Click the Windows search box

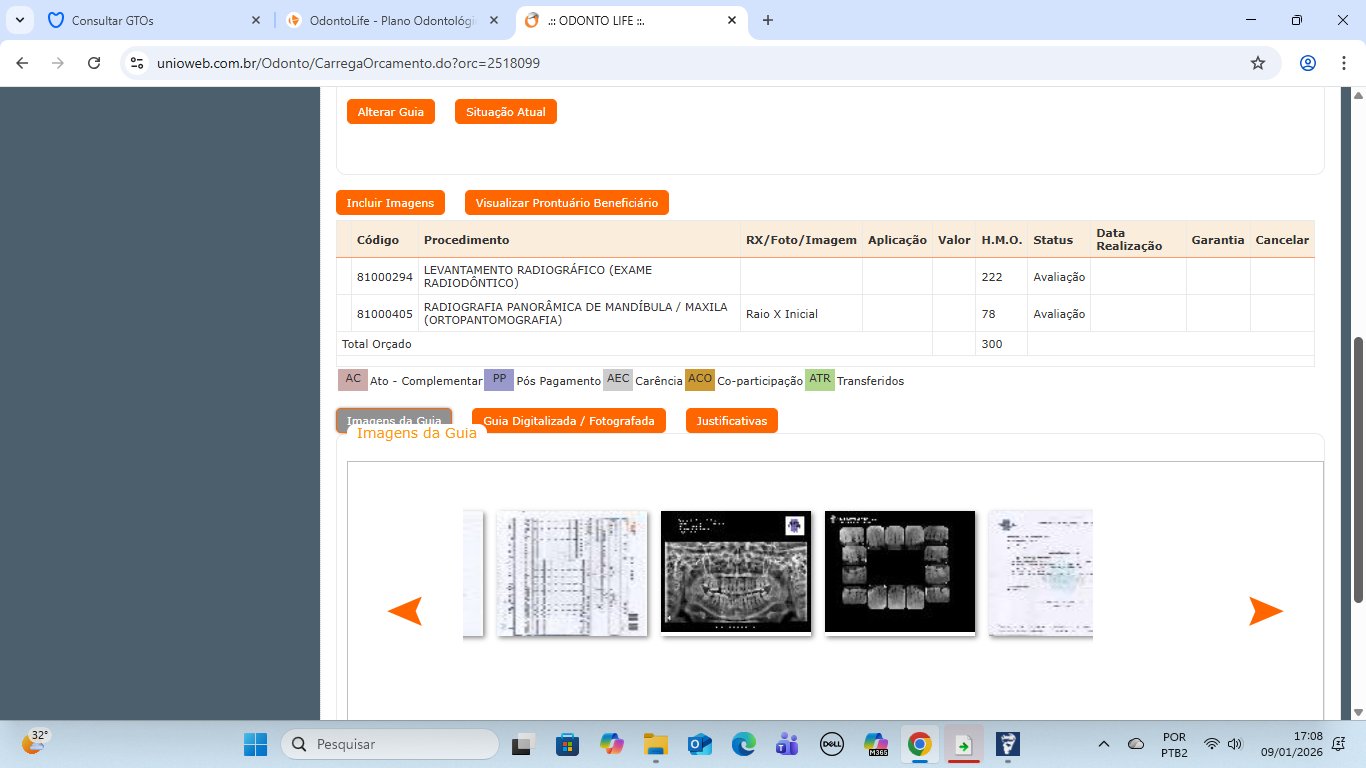pyautogui.click(x=390, y=744)
